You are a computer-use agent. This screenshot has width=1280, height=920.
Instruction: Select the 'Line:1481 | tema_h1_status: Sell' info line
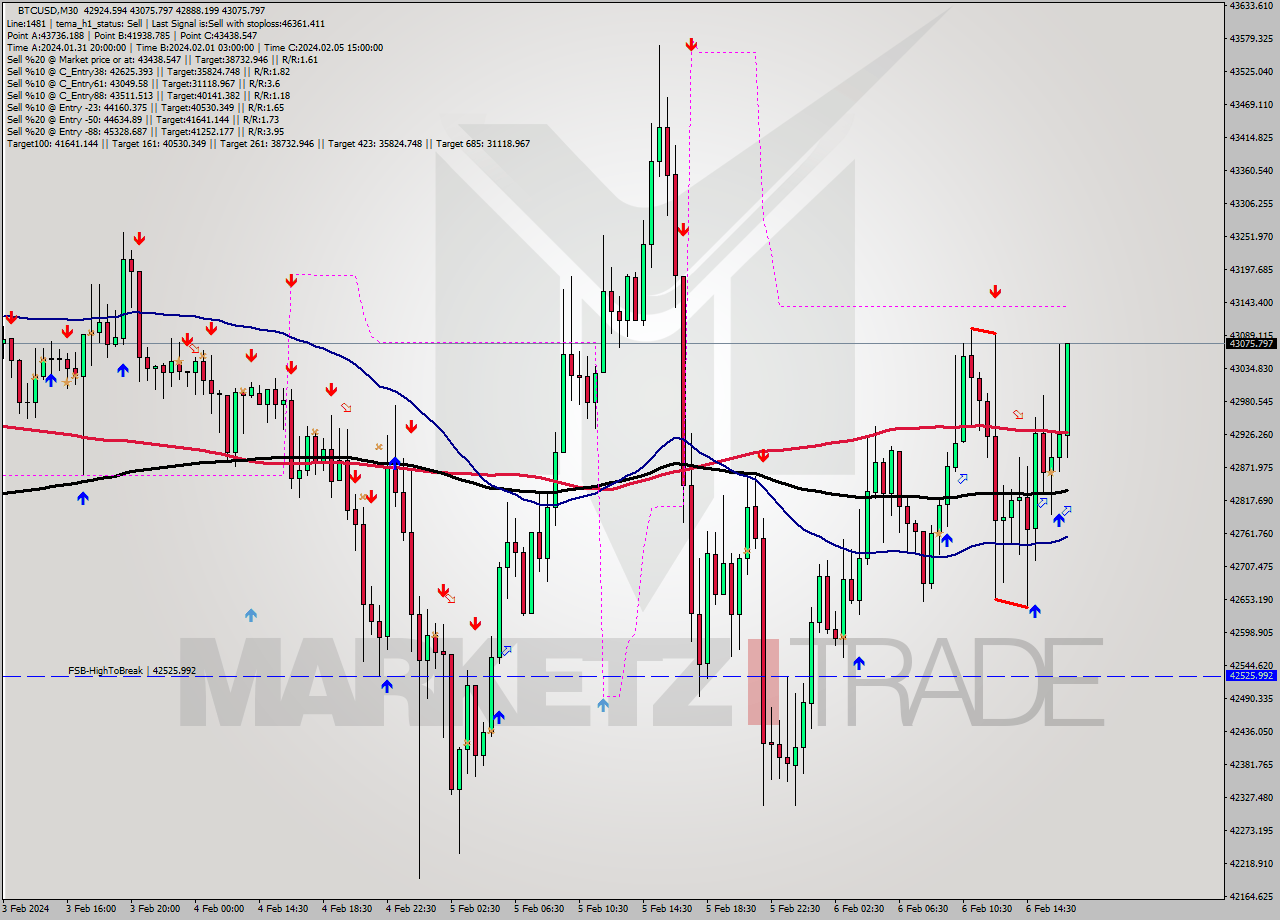(x=165, y=23)
